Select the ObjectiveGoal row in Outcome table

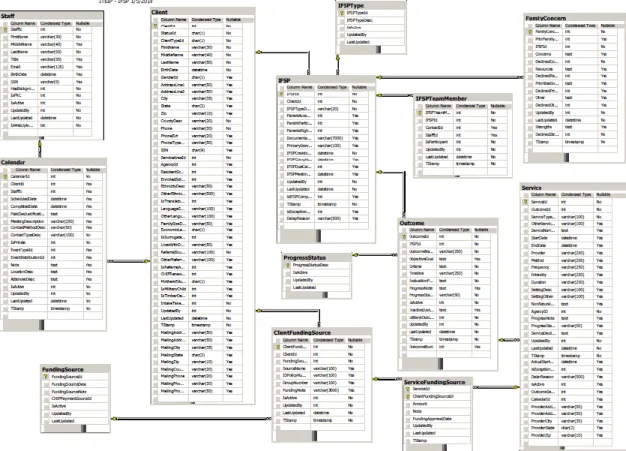click(446, 259)
